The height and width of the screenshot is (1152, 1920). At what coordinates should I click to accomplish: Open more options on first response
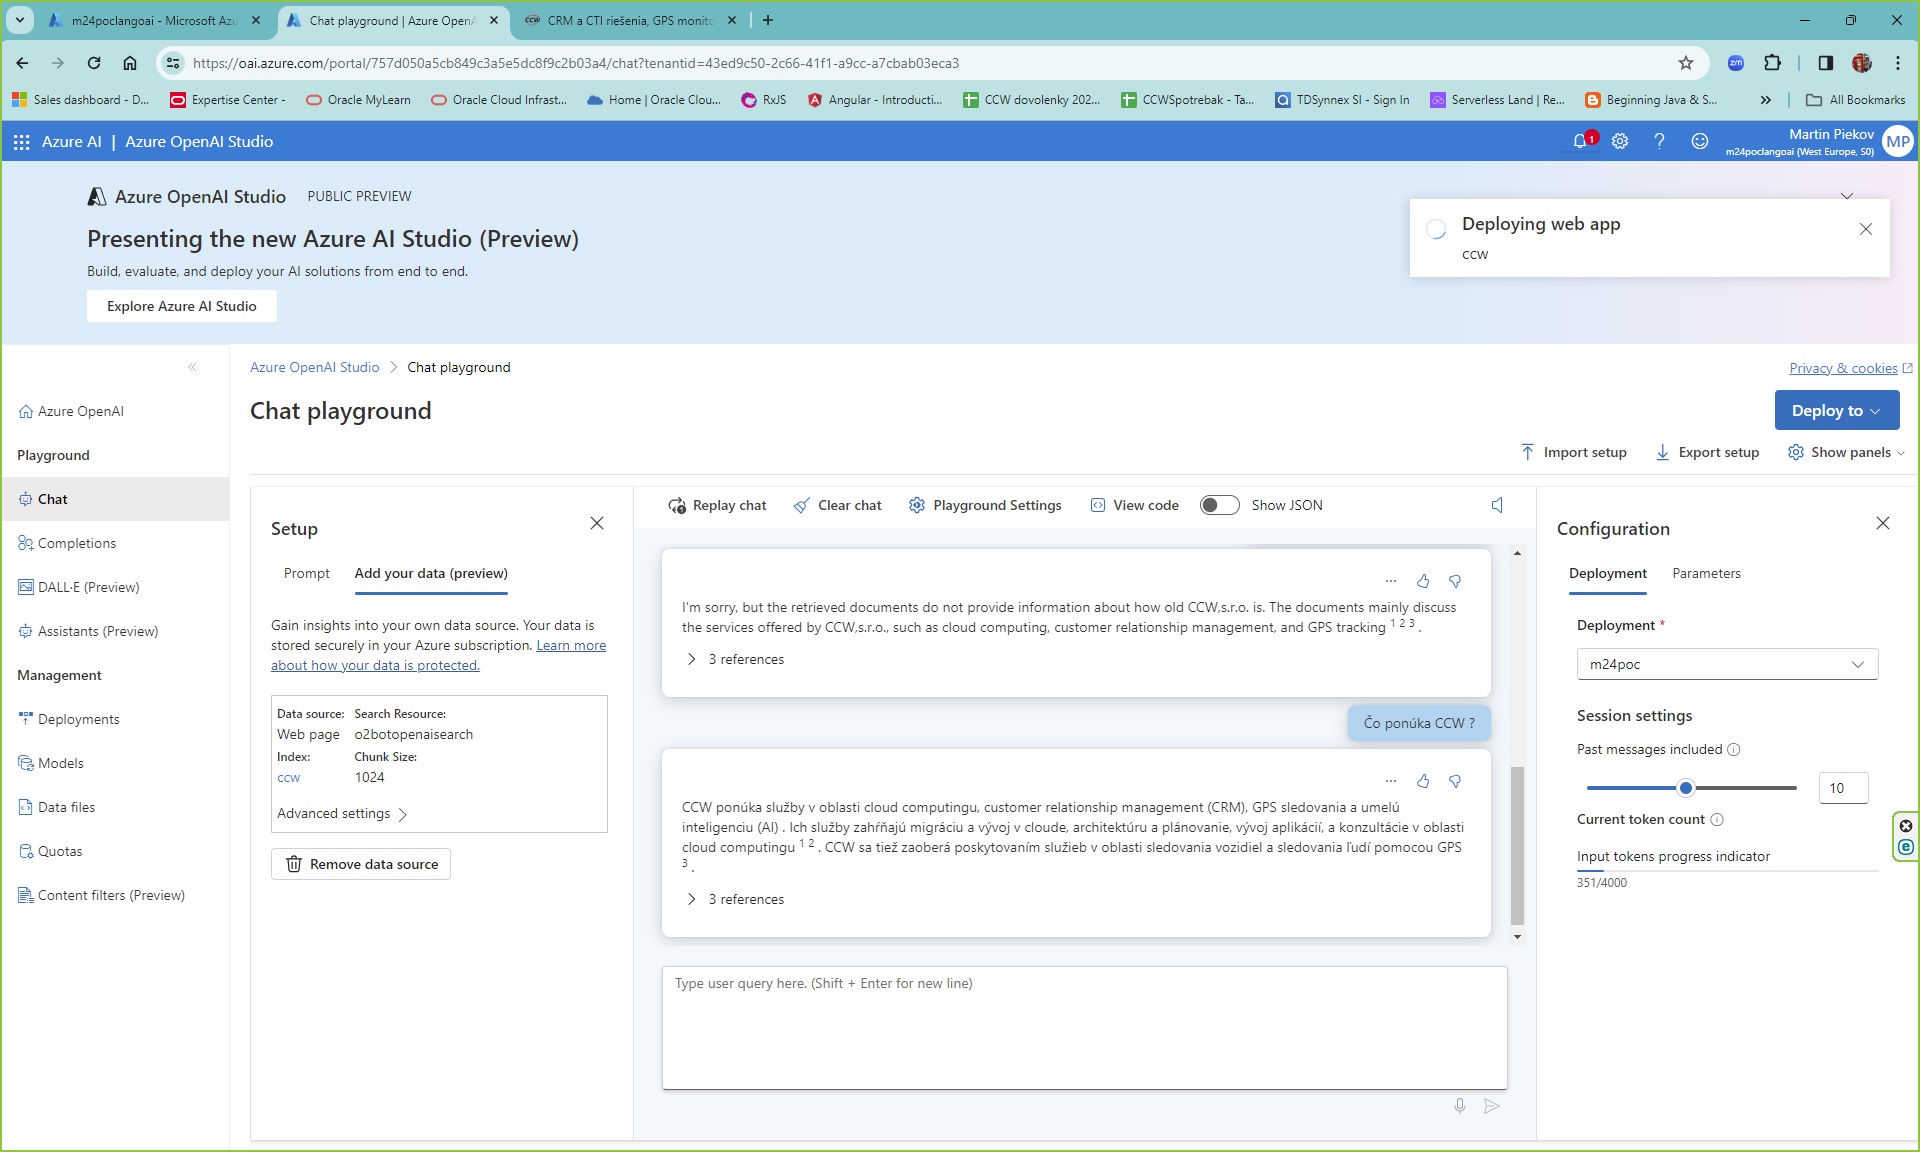click(x=1391, y=581)
